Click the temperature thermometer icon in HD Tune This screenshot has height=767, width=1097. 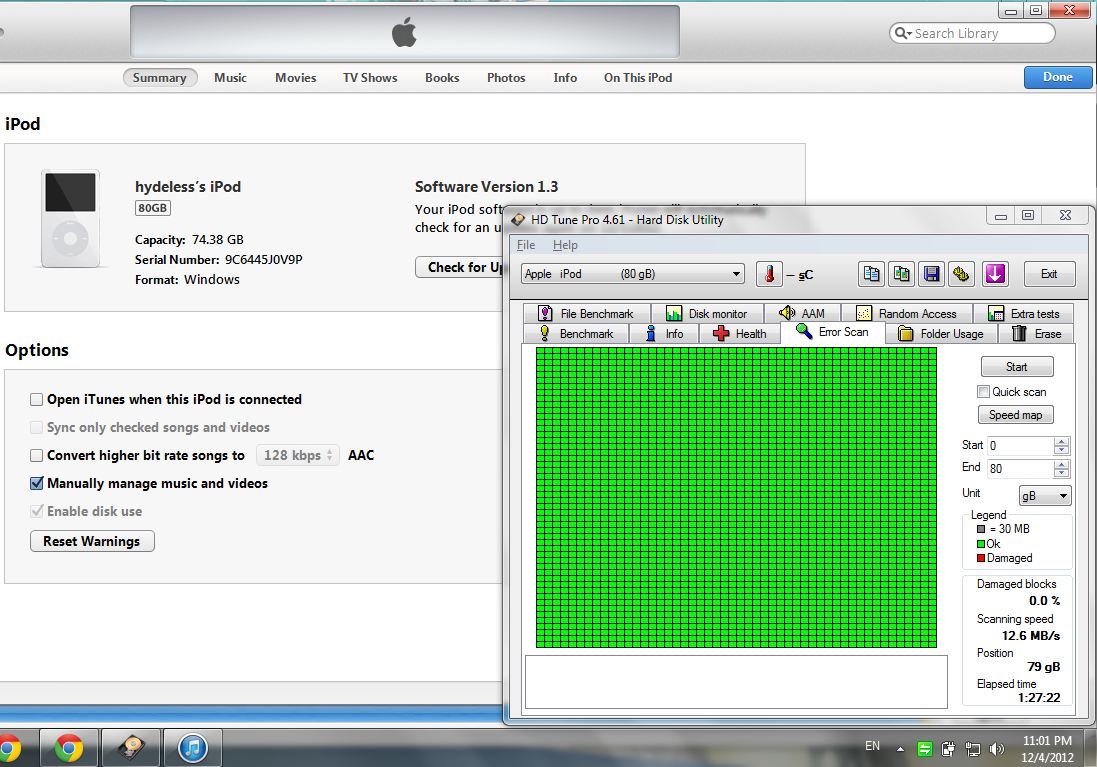769,274
